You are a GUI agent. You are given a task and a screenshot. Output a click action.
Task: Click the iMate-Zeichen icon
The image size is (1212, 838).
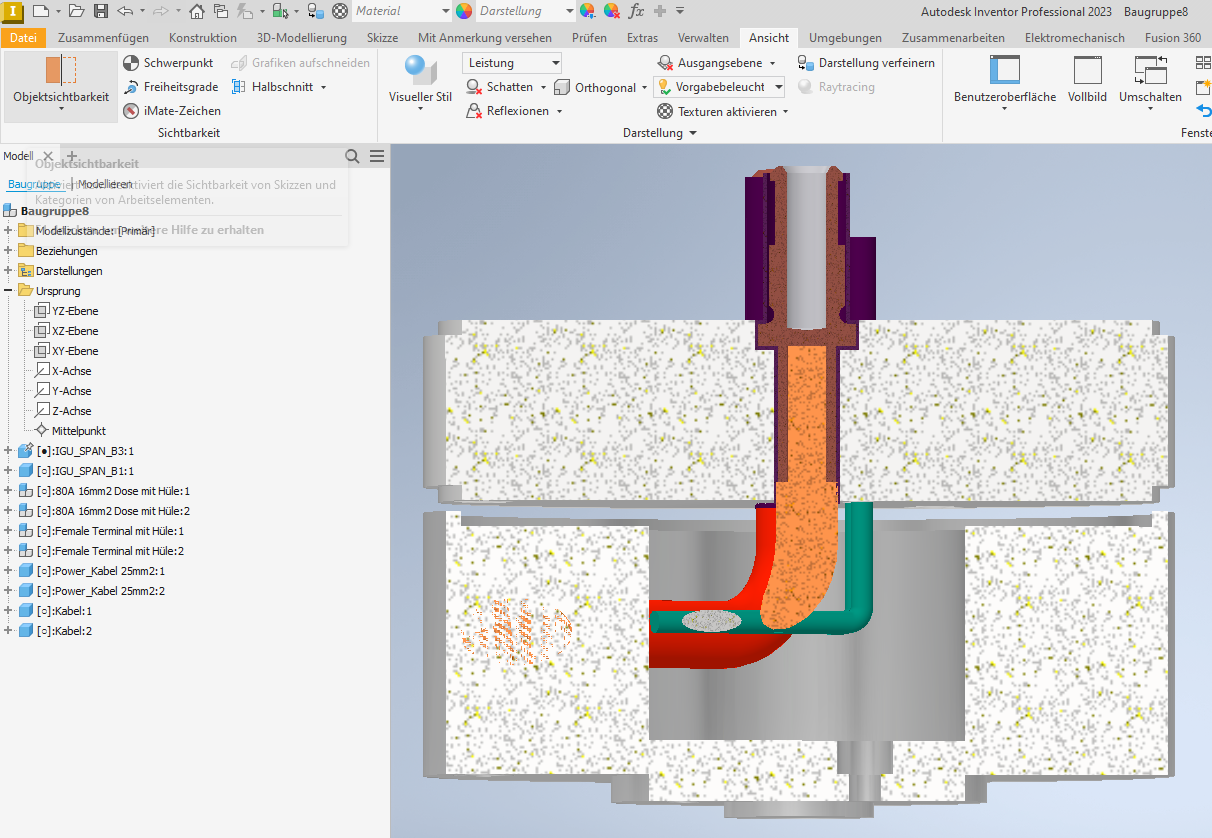[131, 111]
